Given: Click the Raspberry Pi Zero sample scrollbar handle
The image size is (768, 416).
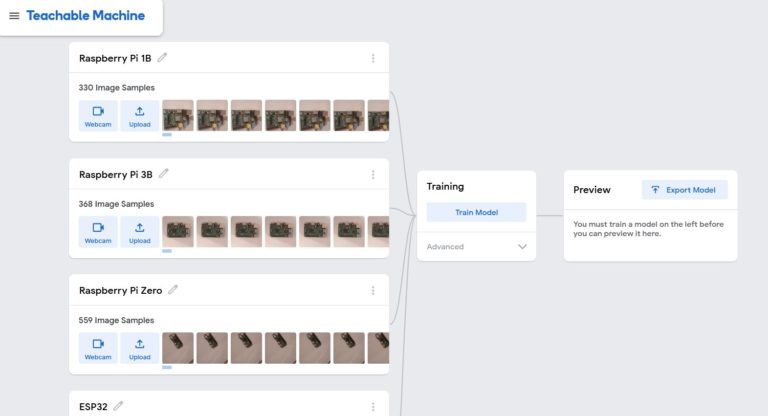Looking at the screenshot, I should 167,367.
